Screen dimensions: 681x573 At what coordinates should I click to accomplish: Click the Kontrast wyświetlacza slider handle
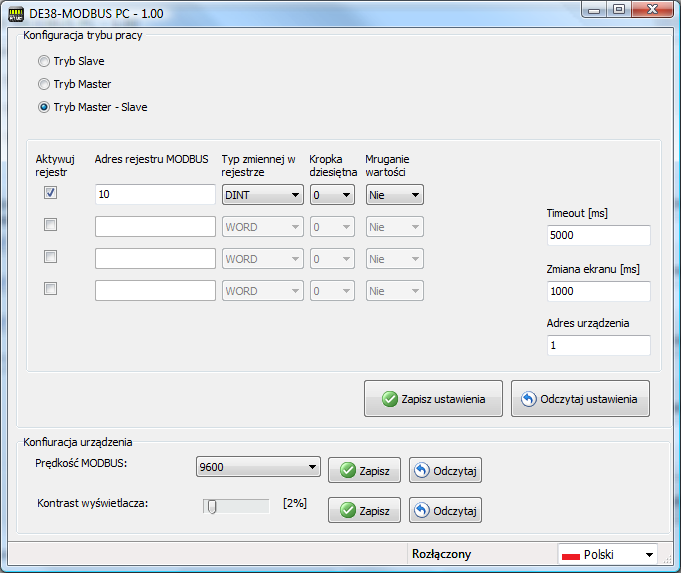[x=212, y=507]
